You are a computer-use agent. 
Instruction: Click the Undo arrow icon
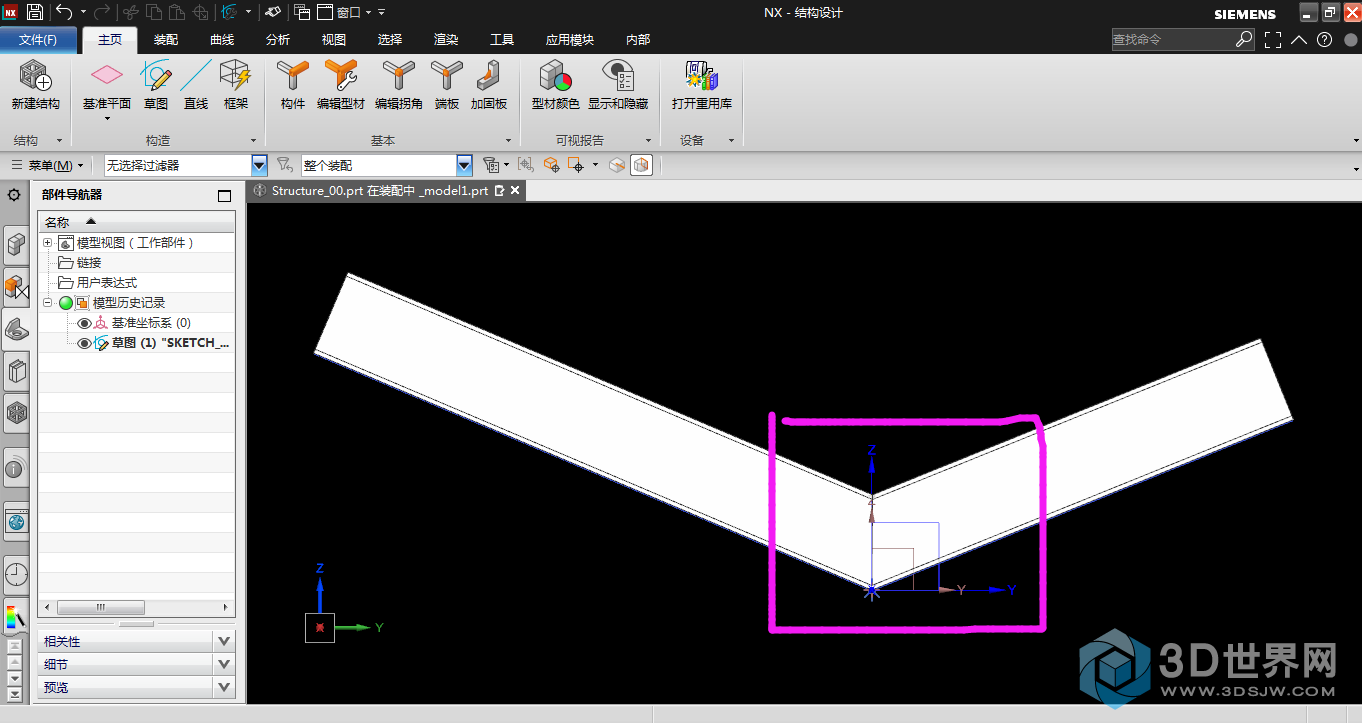tap(64, 12)
